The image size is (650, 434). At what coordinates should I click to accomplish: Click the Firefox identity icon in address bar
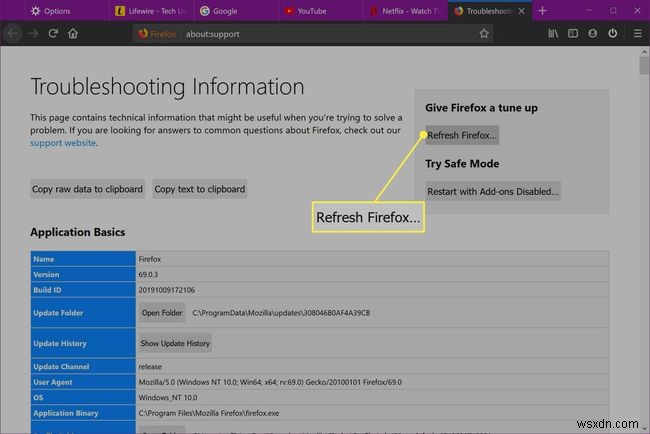tap(157, 34)
